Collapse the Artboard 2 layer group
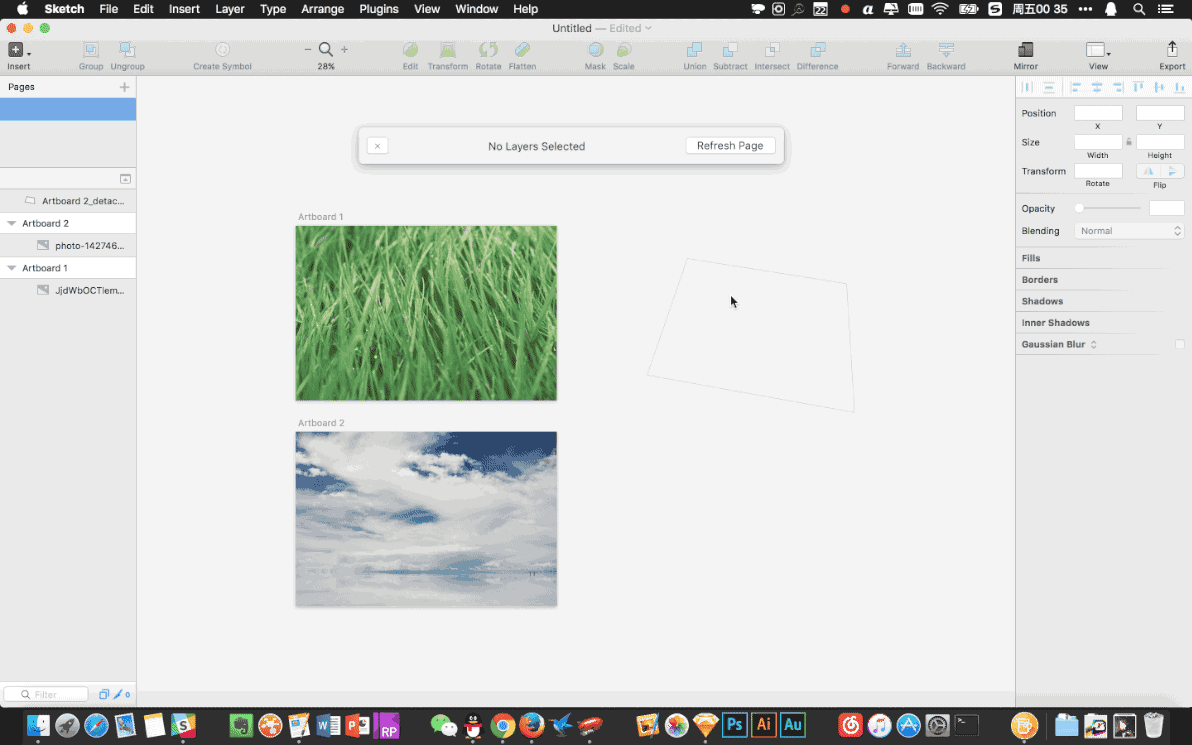This screenshot has height=745, width=1192. 11,224
